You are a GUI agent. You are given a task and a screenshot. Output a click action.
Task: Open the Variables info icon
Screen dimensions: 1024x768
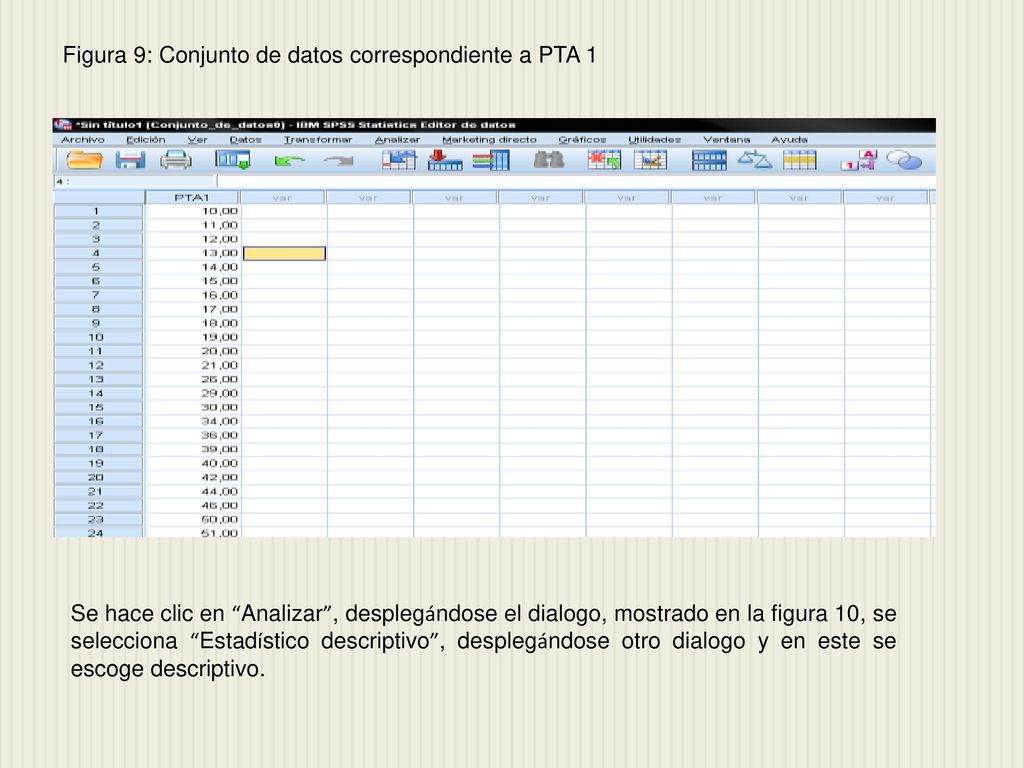click(x=491, y=160)
